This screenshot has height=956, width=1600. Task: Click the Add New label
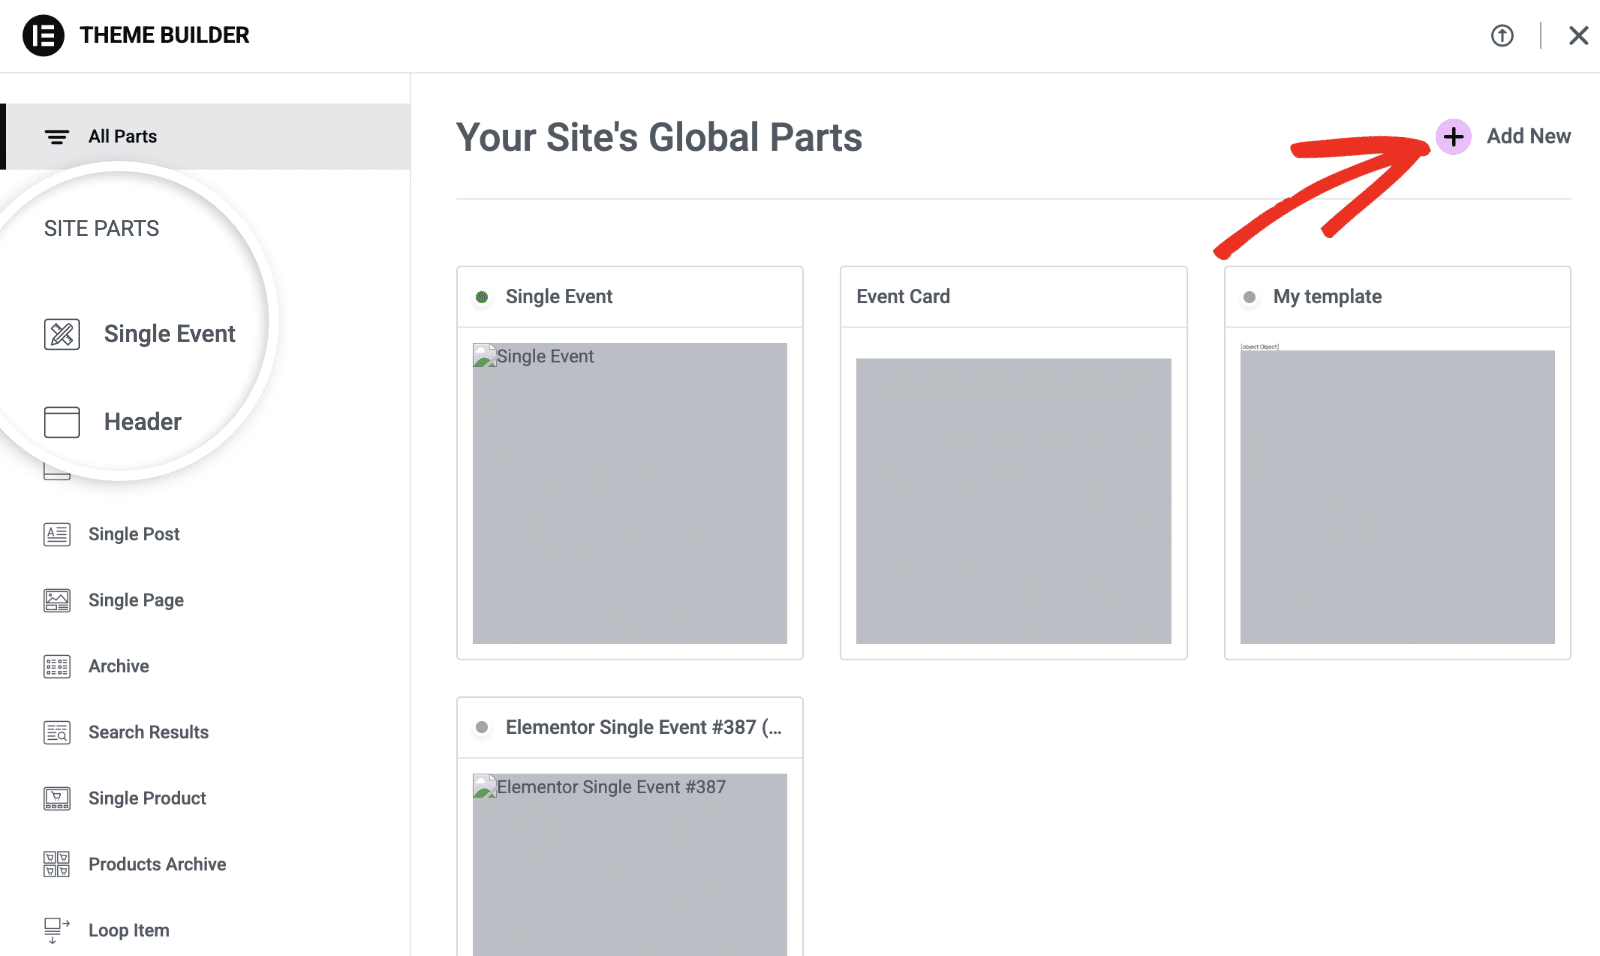(1528, 136)
